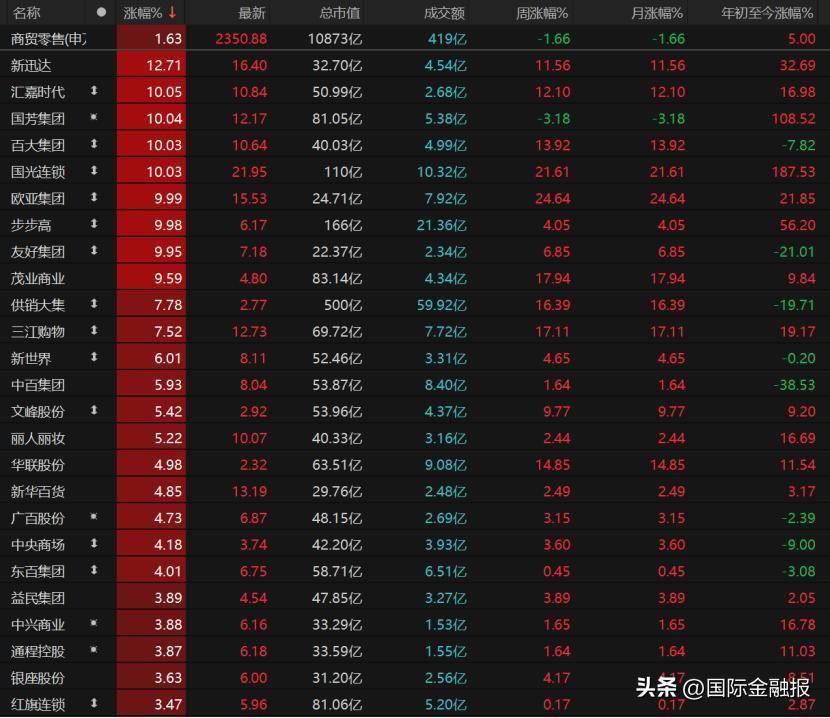Click the red sort arrow beside 涨幅%

click(172, 12)
